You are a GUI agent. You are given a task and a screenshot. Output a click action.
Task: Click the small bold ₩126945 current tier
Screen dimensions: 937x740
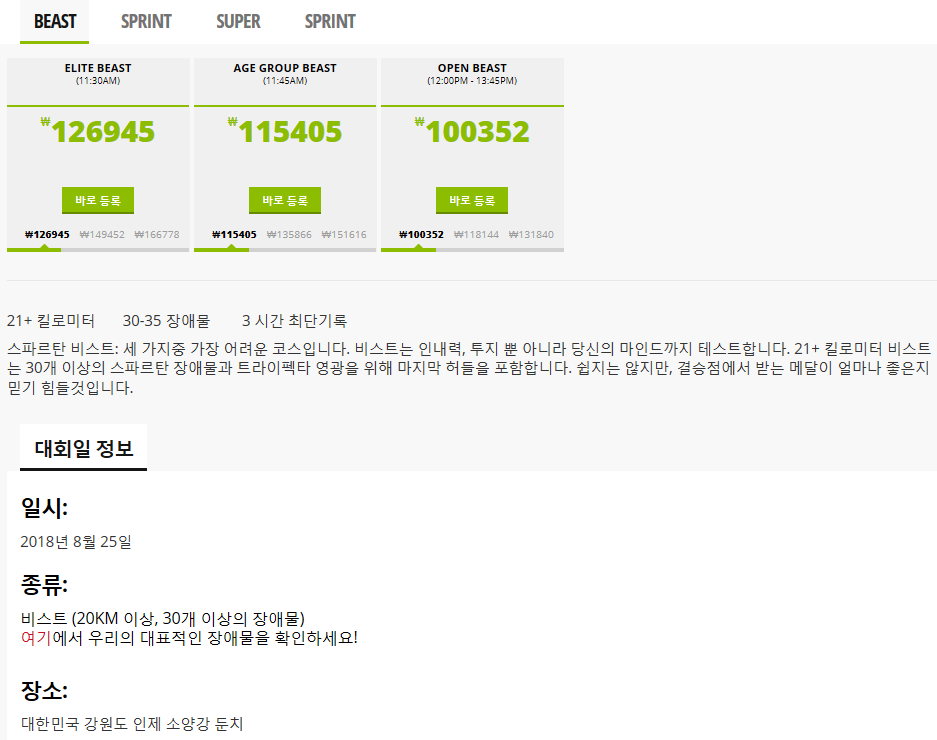coord(47,234)
